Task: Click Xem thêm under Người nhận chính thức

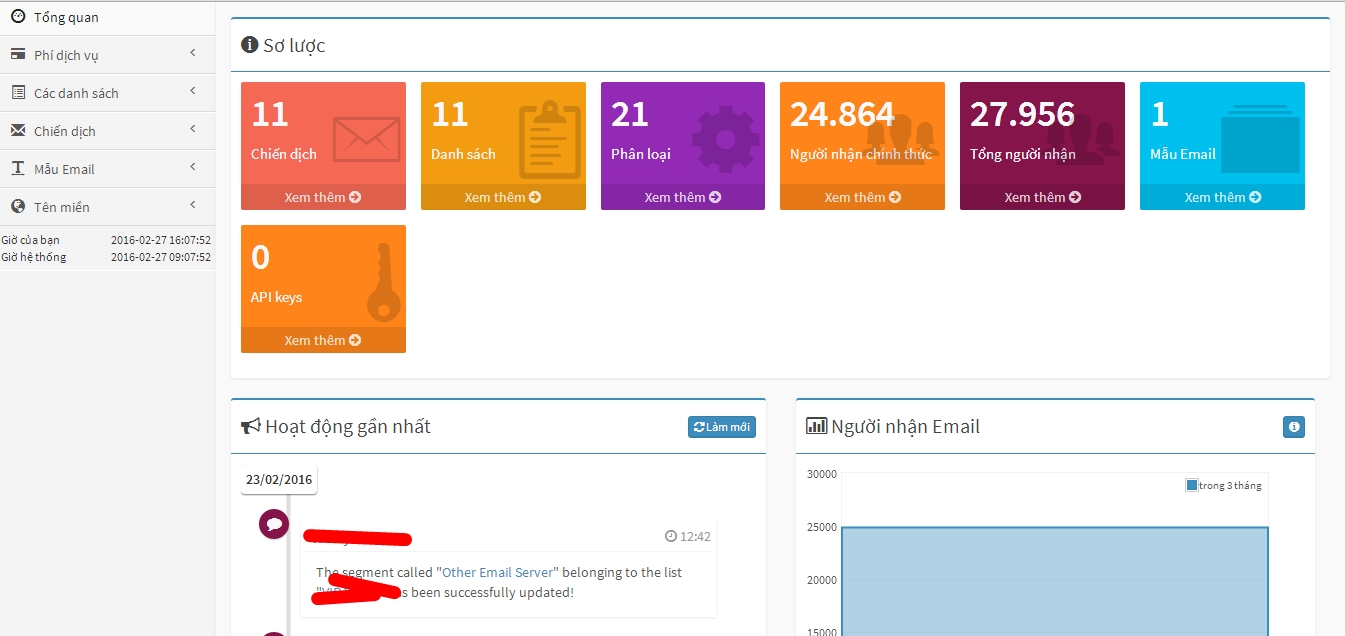Action: (x=862, y=197)
